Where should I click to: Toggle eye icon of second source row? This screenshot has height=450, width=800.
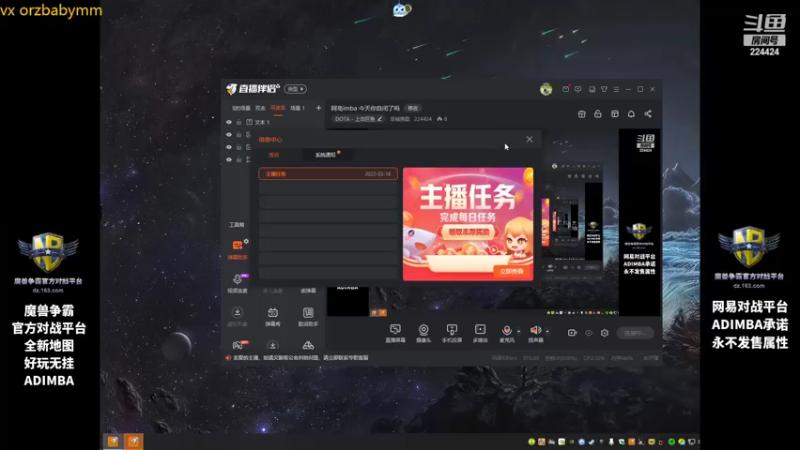(229, 135)
